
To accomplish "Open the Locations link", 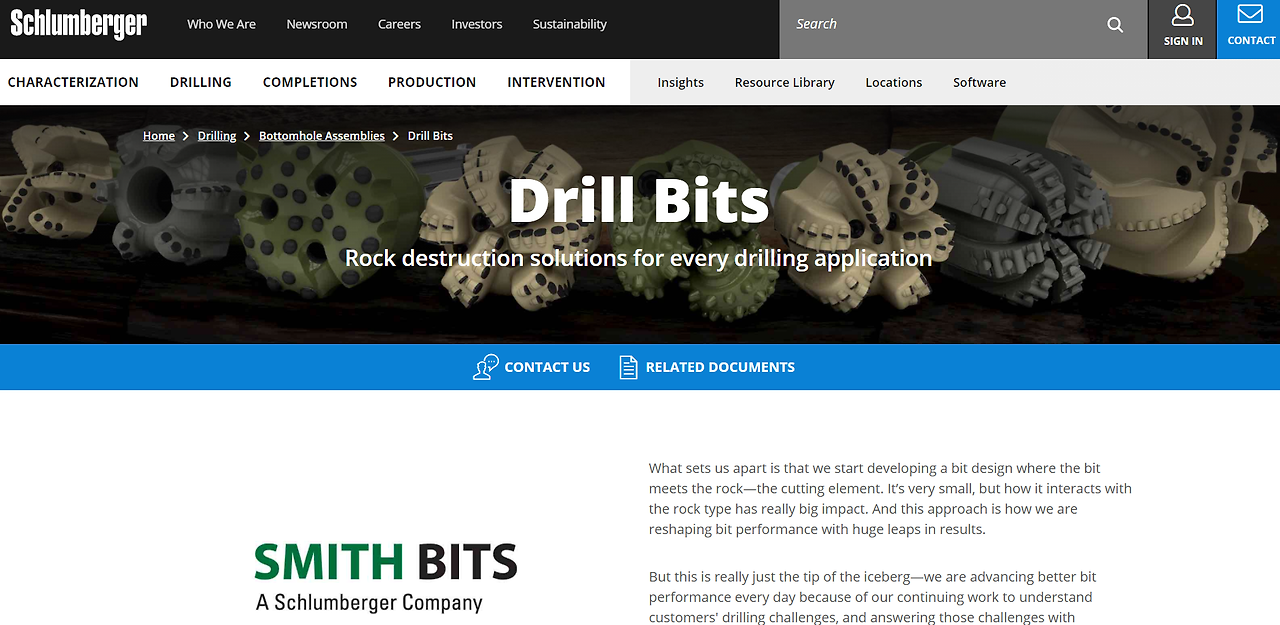I will 894,82.
